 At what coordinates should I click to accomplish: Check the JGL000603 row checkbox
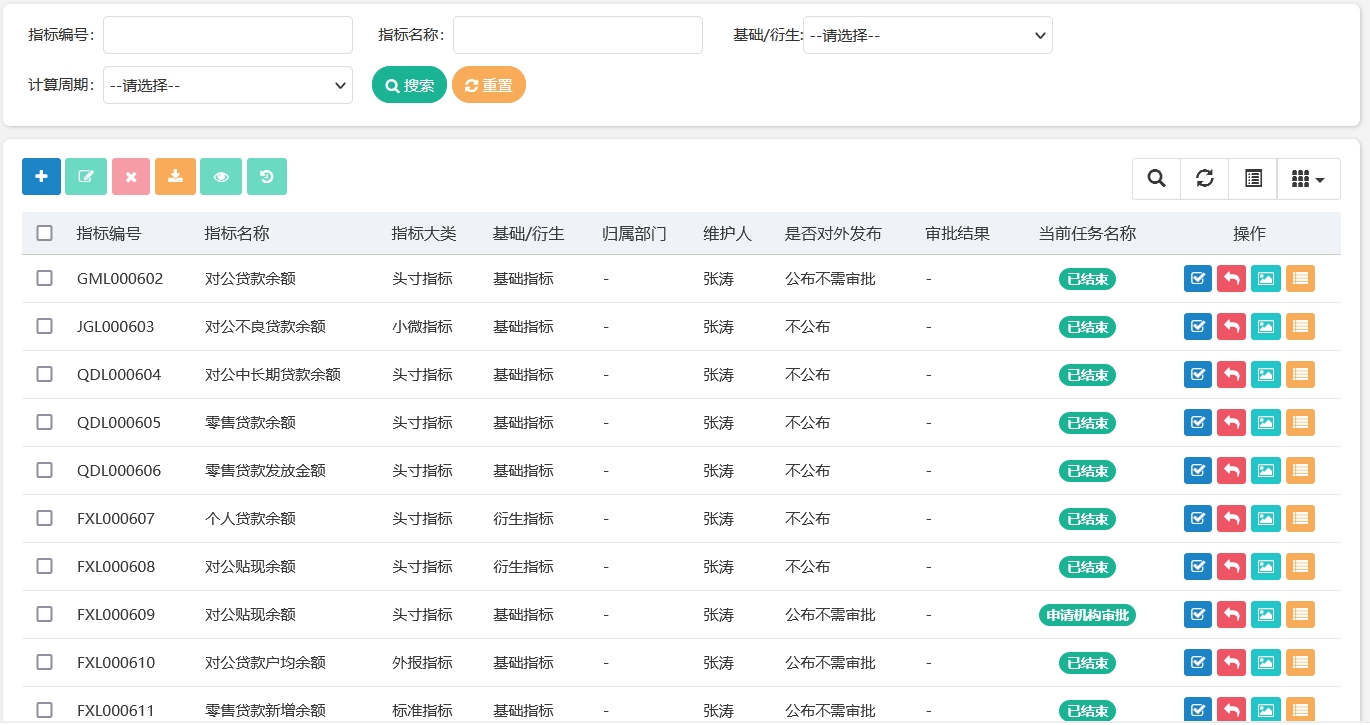click(44, 326)
